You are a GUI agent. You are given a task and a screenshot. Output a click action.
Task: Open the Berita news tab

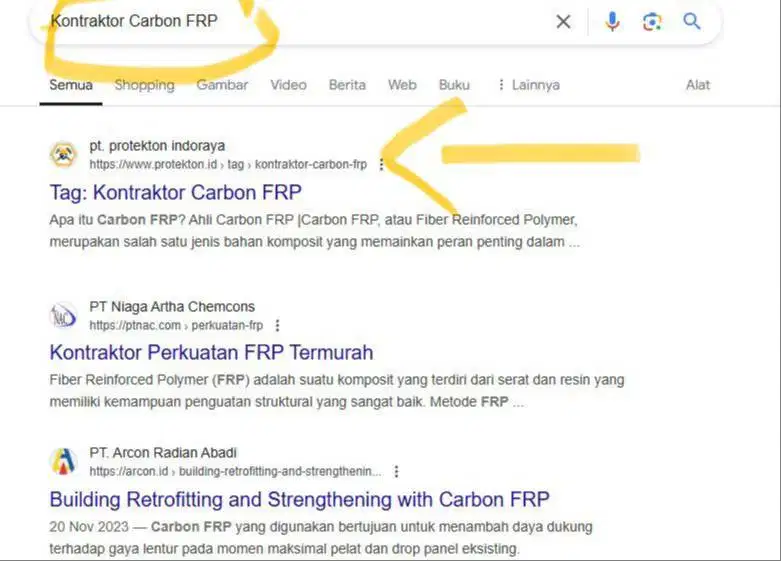[347, 85]
